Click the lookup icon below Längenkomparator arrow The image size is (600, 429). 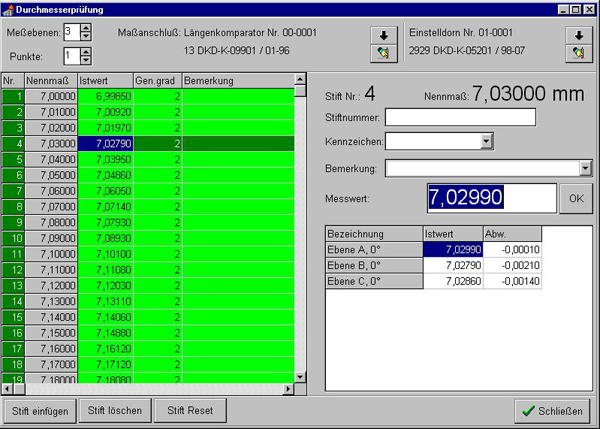(x=384, y=53)
